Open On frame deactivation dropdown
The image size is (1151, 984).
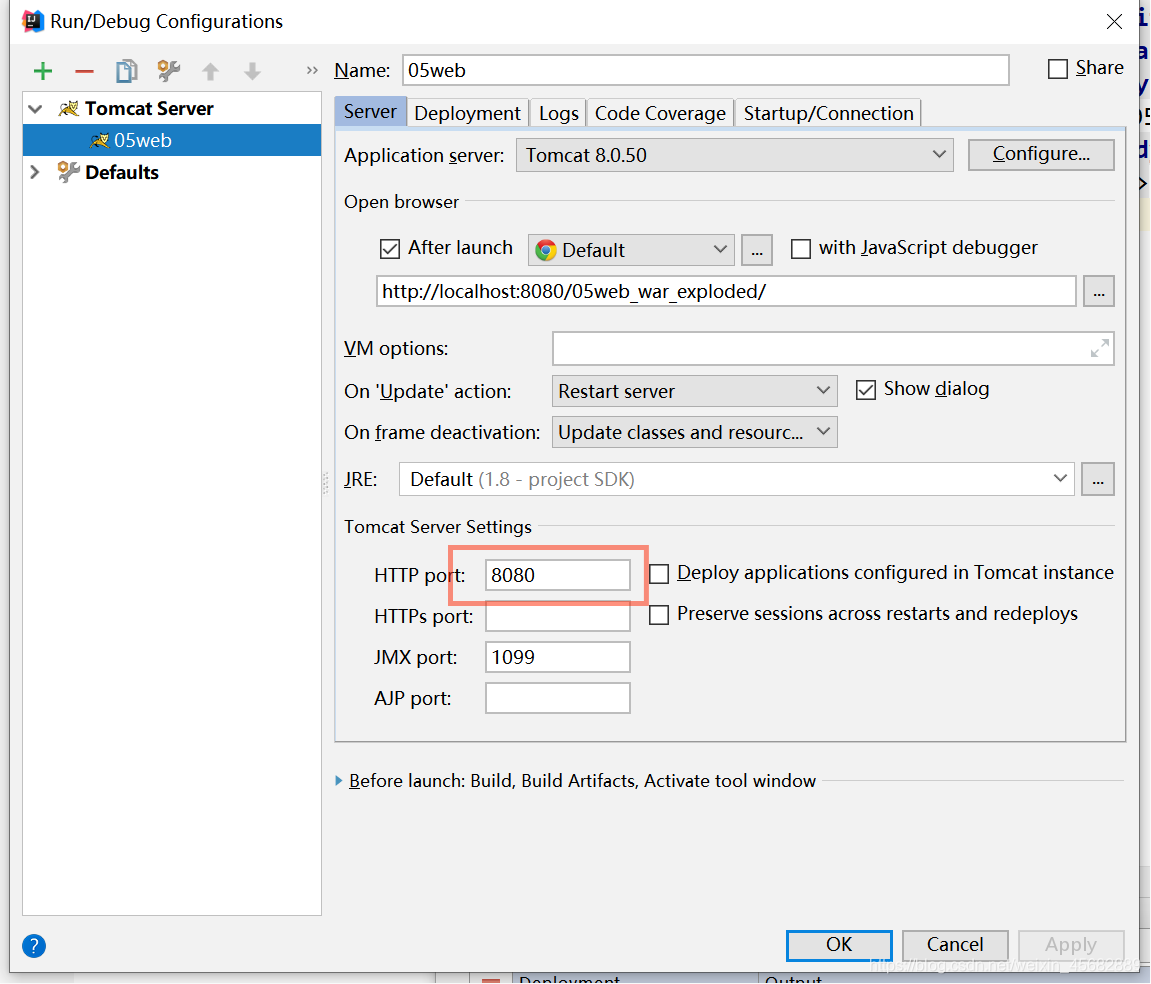[694, 433]
